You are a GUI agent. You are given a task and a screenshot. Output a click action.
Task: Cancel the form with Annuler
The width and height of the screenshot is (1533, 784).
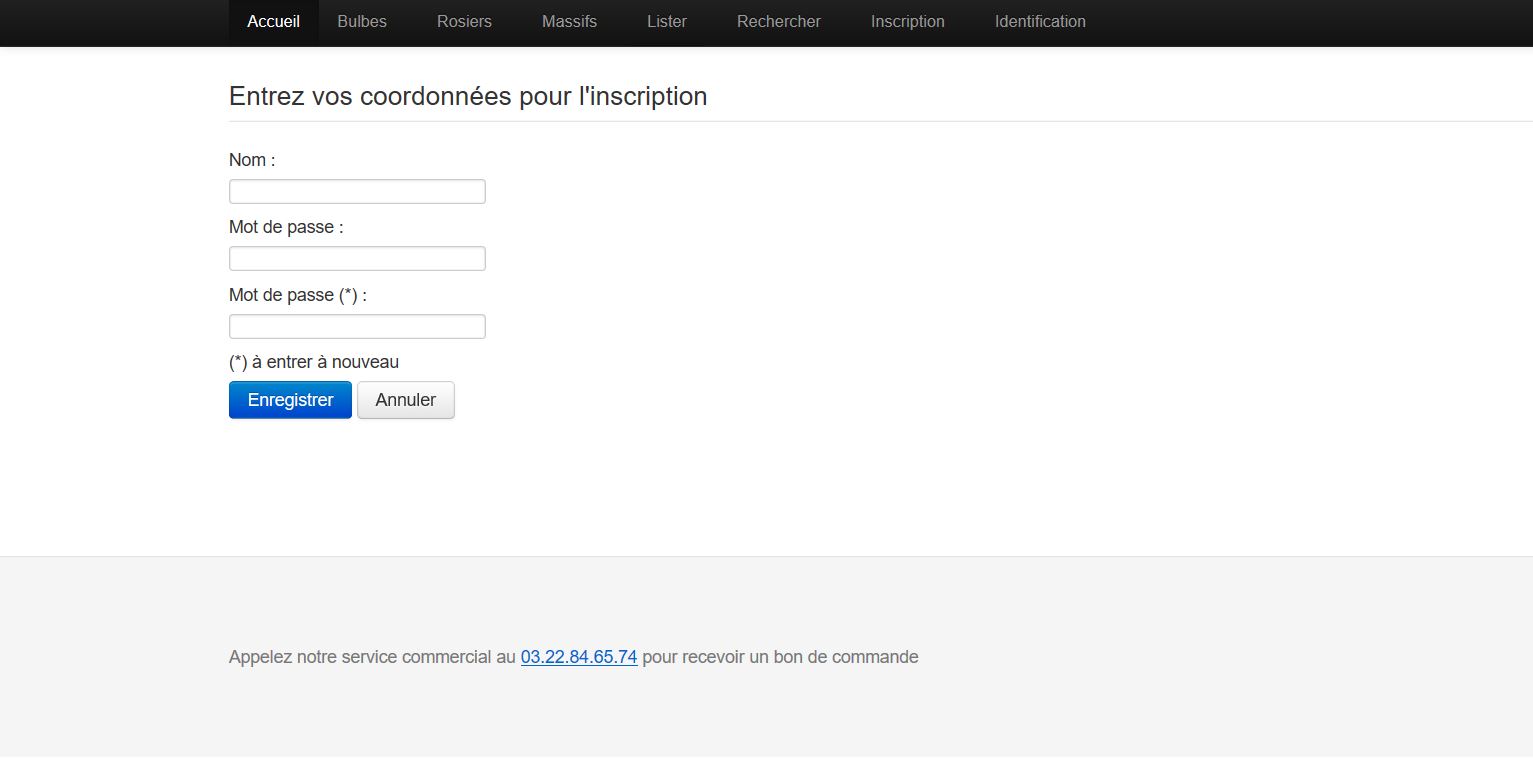click(405, 400)
